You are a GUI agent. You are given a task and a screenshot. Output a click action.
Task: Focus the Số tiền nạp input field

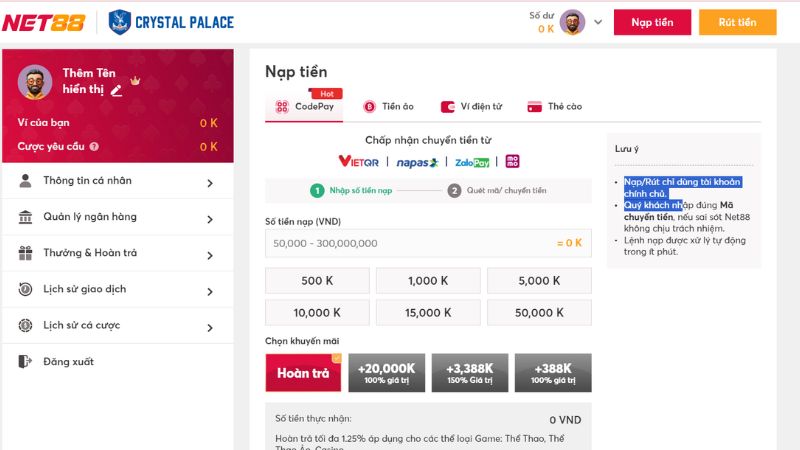(410, 243)
